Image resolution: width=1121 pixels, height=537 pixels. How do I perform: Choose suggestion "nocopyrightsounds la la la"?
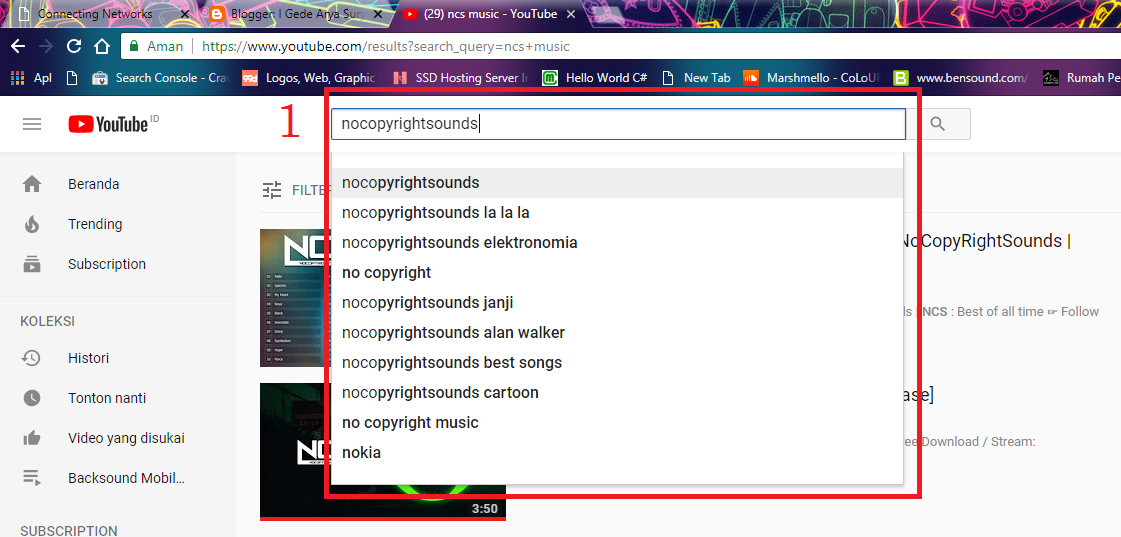(x=617, y=213)
